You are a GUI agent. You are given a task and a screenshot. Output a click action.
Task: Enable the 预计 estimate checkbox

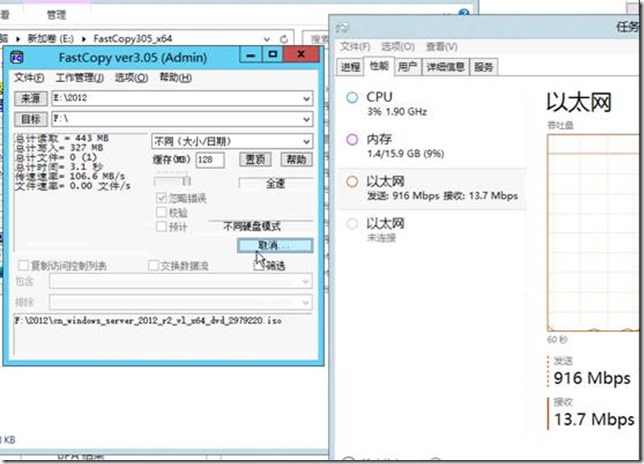[x=161, y=227]
